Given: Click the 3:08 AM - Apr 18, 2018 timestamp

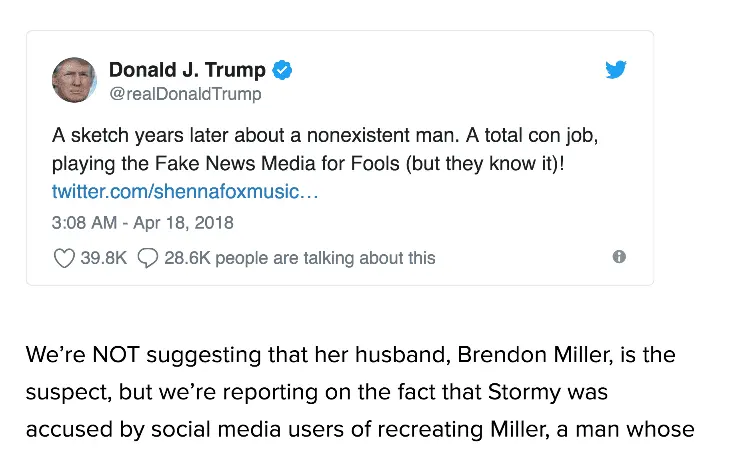Looking at the screenshot, I should click(x=142, y=222).
